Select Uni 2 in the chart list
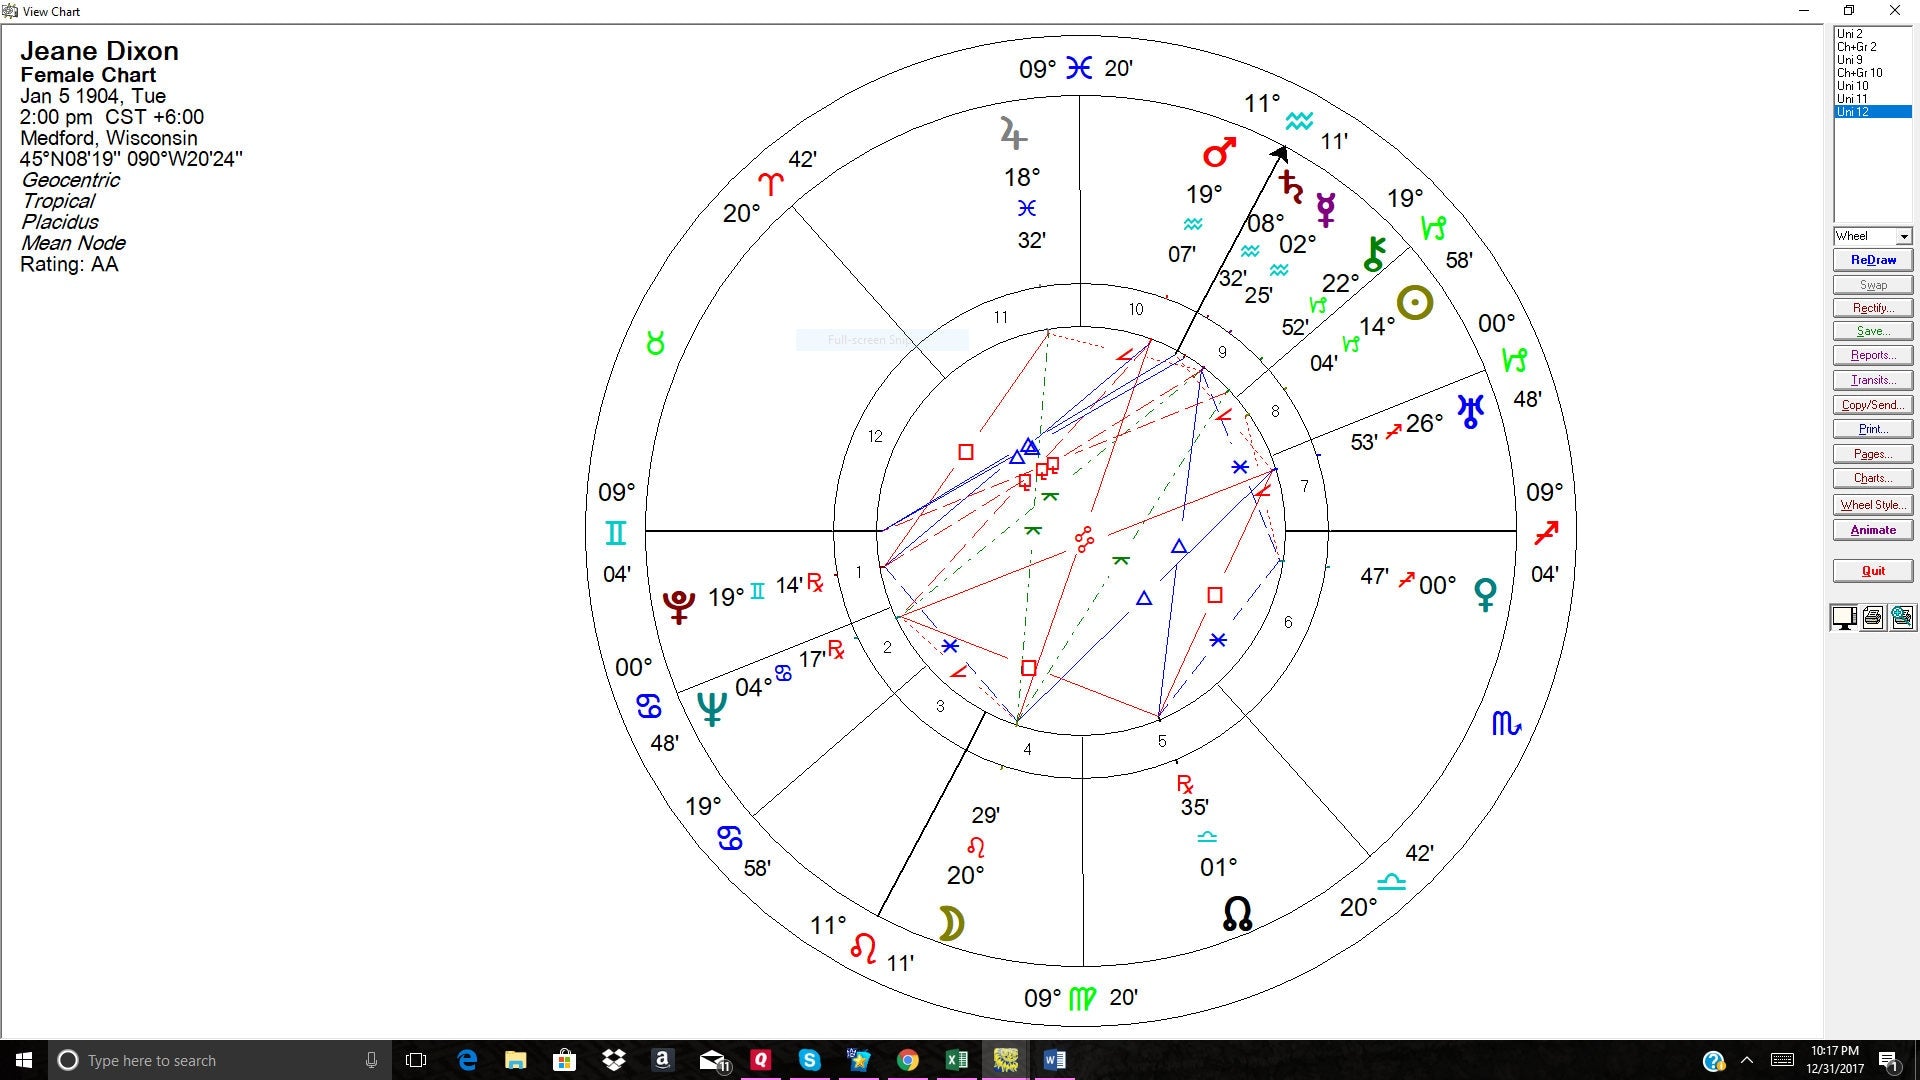The width and height of the screenshot is (1920, 1080). click(1849, 34)
